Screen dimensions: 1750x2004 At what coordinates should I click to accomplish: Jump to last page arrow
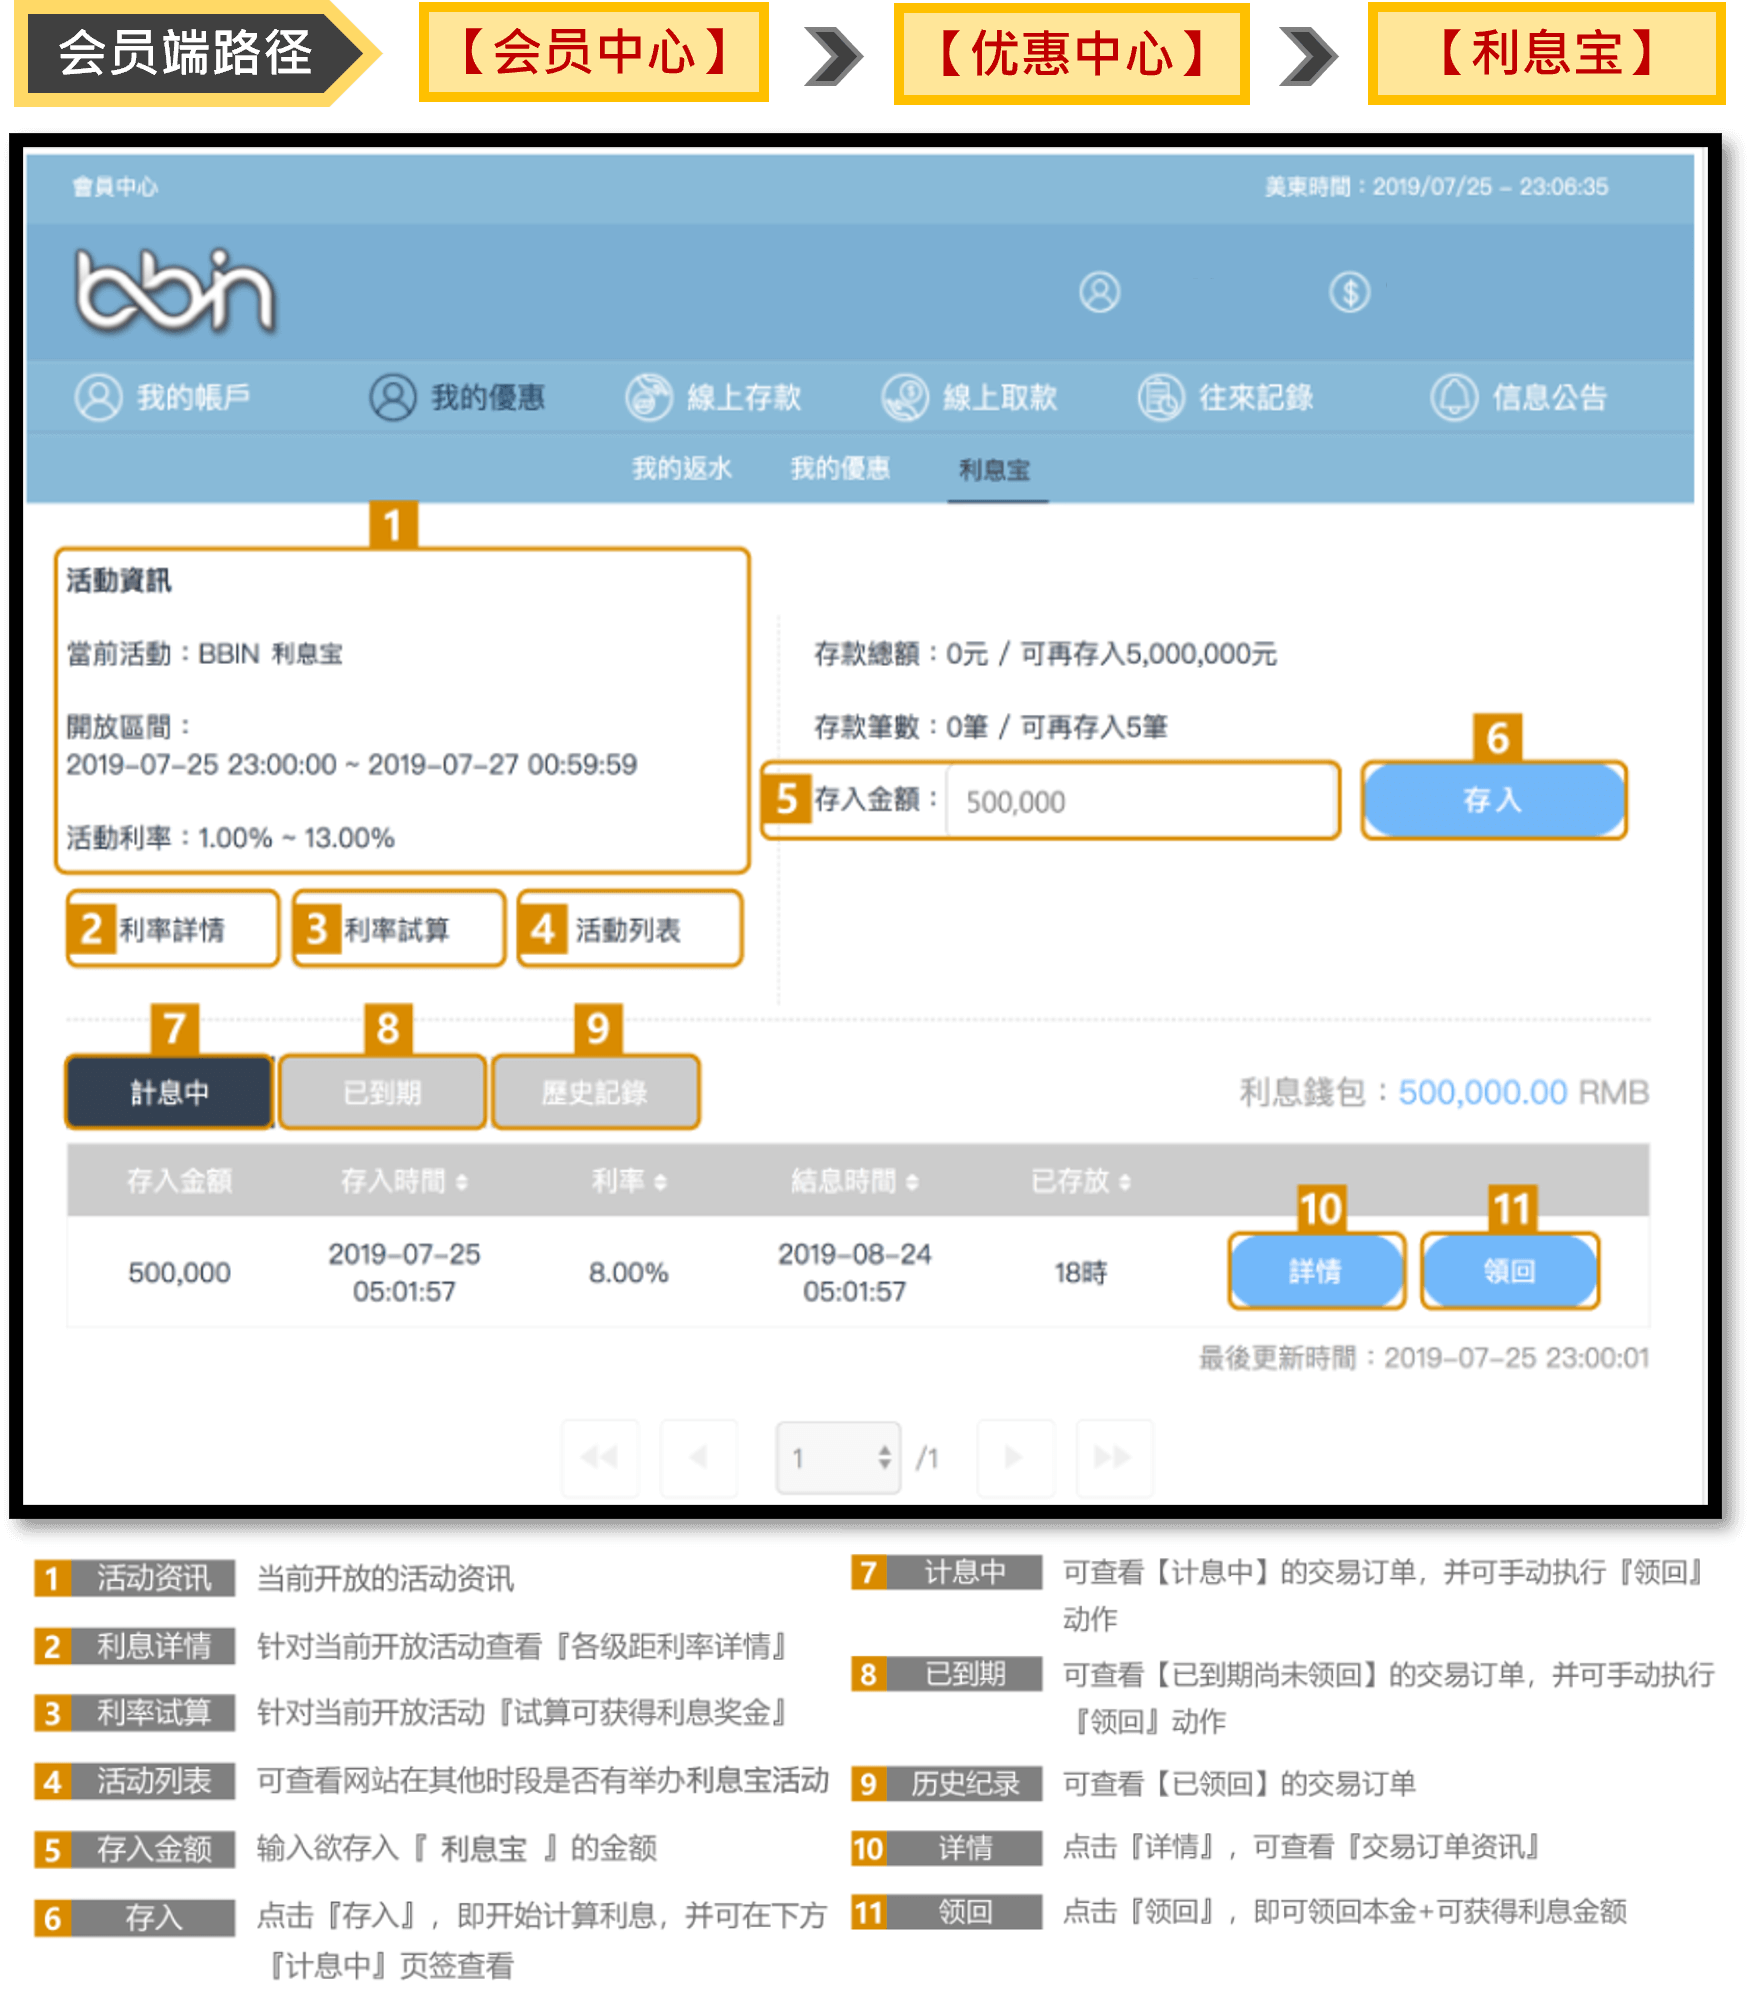[x=1113, y=1457]
